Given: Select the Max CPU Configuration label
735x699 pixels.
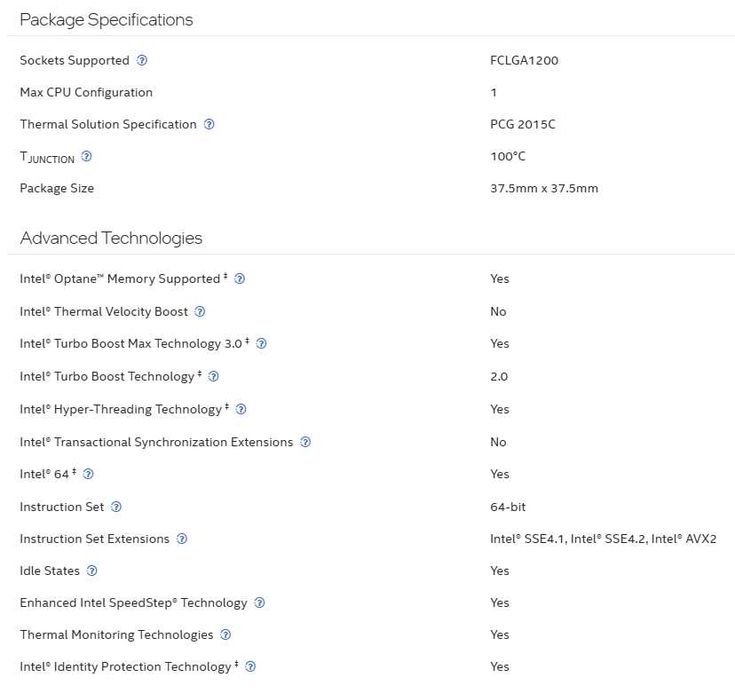Looking at the screenshot, I should click(x=86, y=92).
